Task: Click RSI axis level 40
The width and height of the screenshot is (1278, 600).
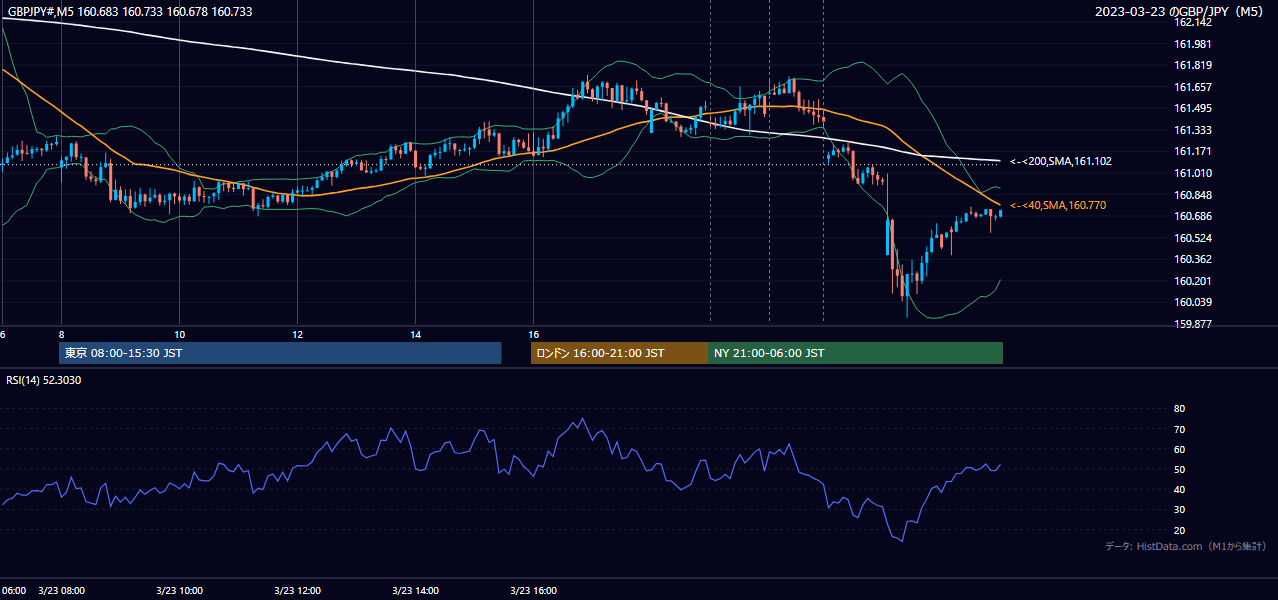Action: coord(1179,489)
